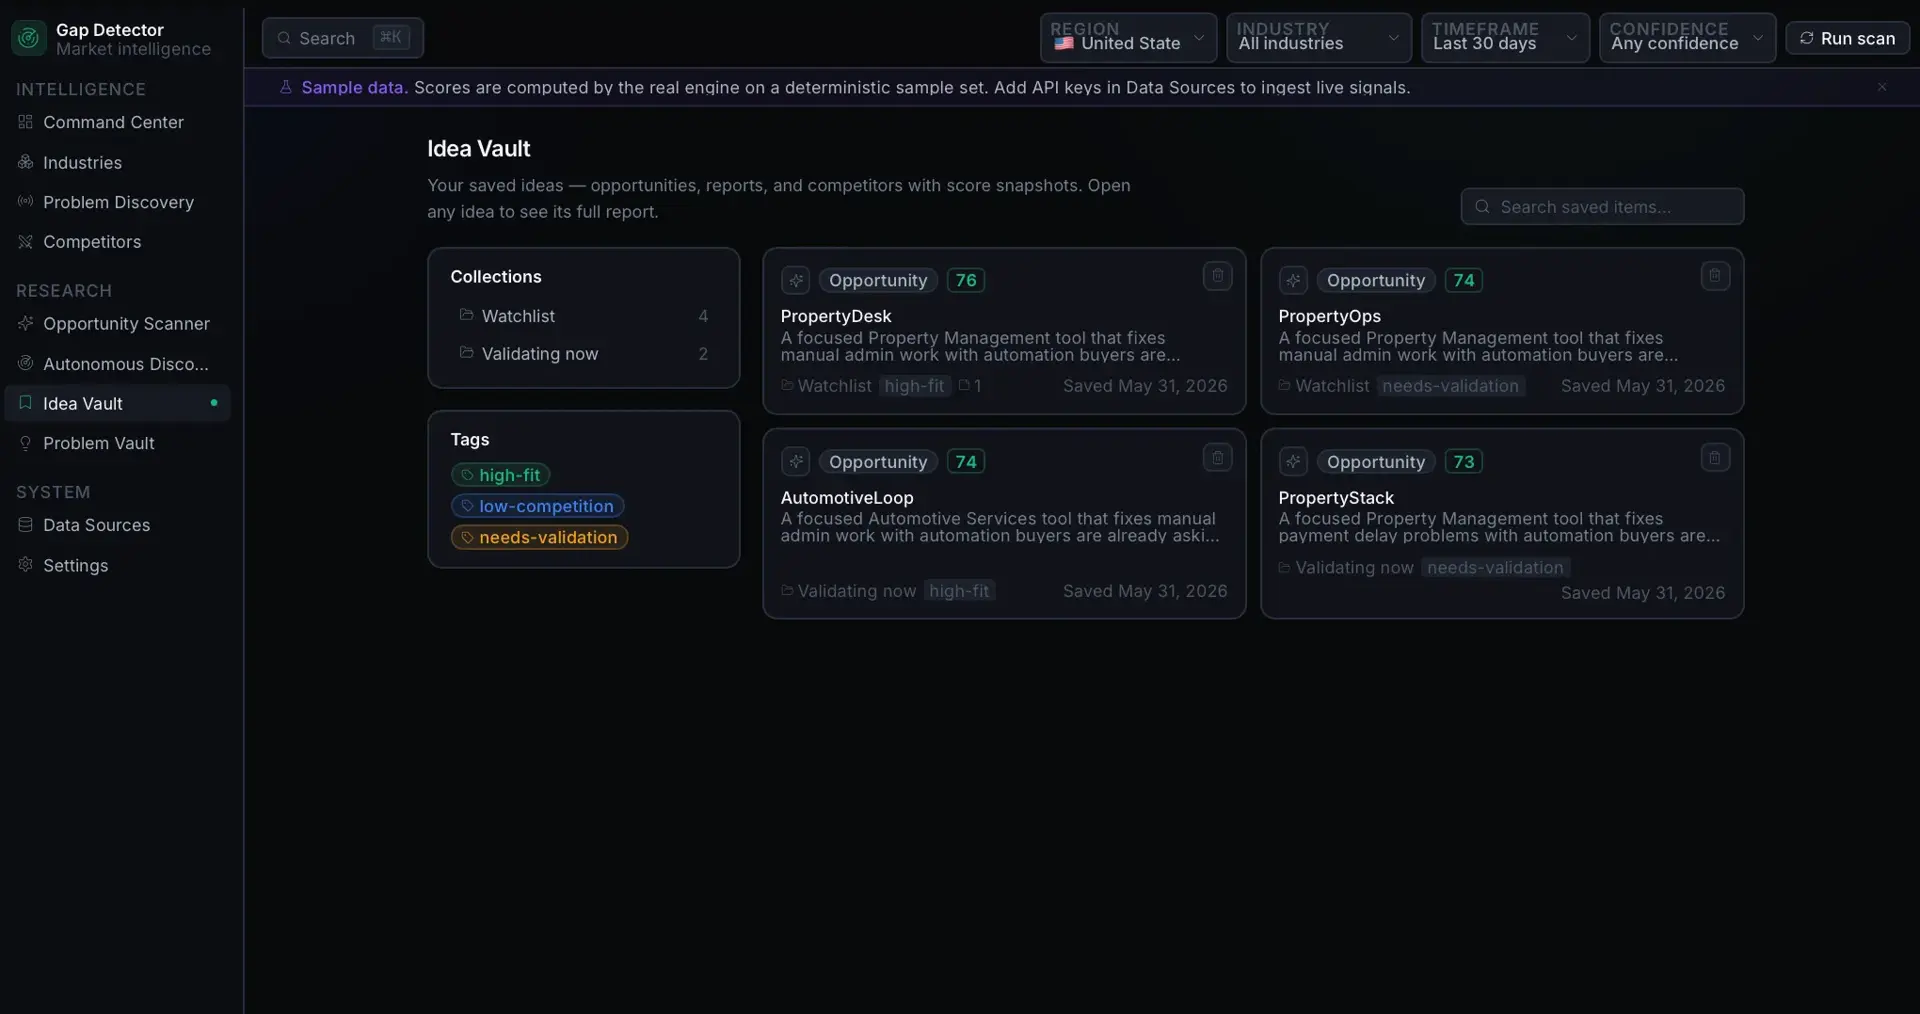Open the Timeframe dropdown
Screen dimensions: 1920x1014
[x=1505, y=38]
